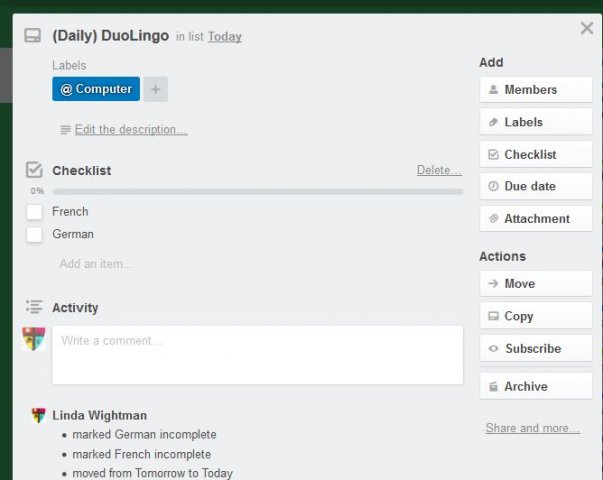Click the French checklist item text
Screen dimensions: 603x480
pyautogui.click(x=70, y=212)
